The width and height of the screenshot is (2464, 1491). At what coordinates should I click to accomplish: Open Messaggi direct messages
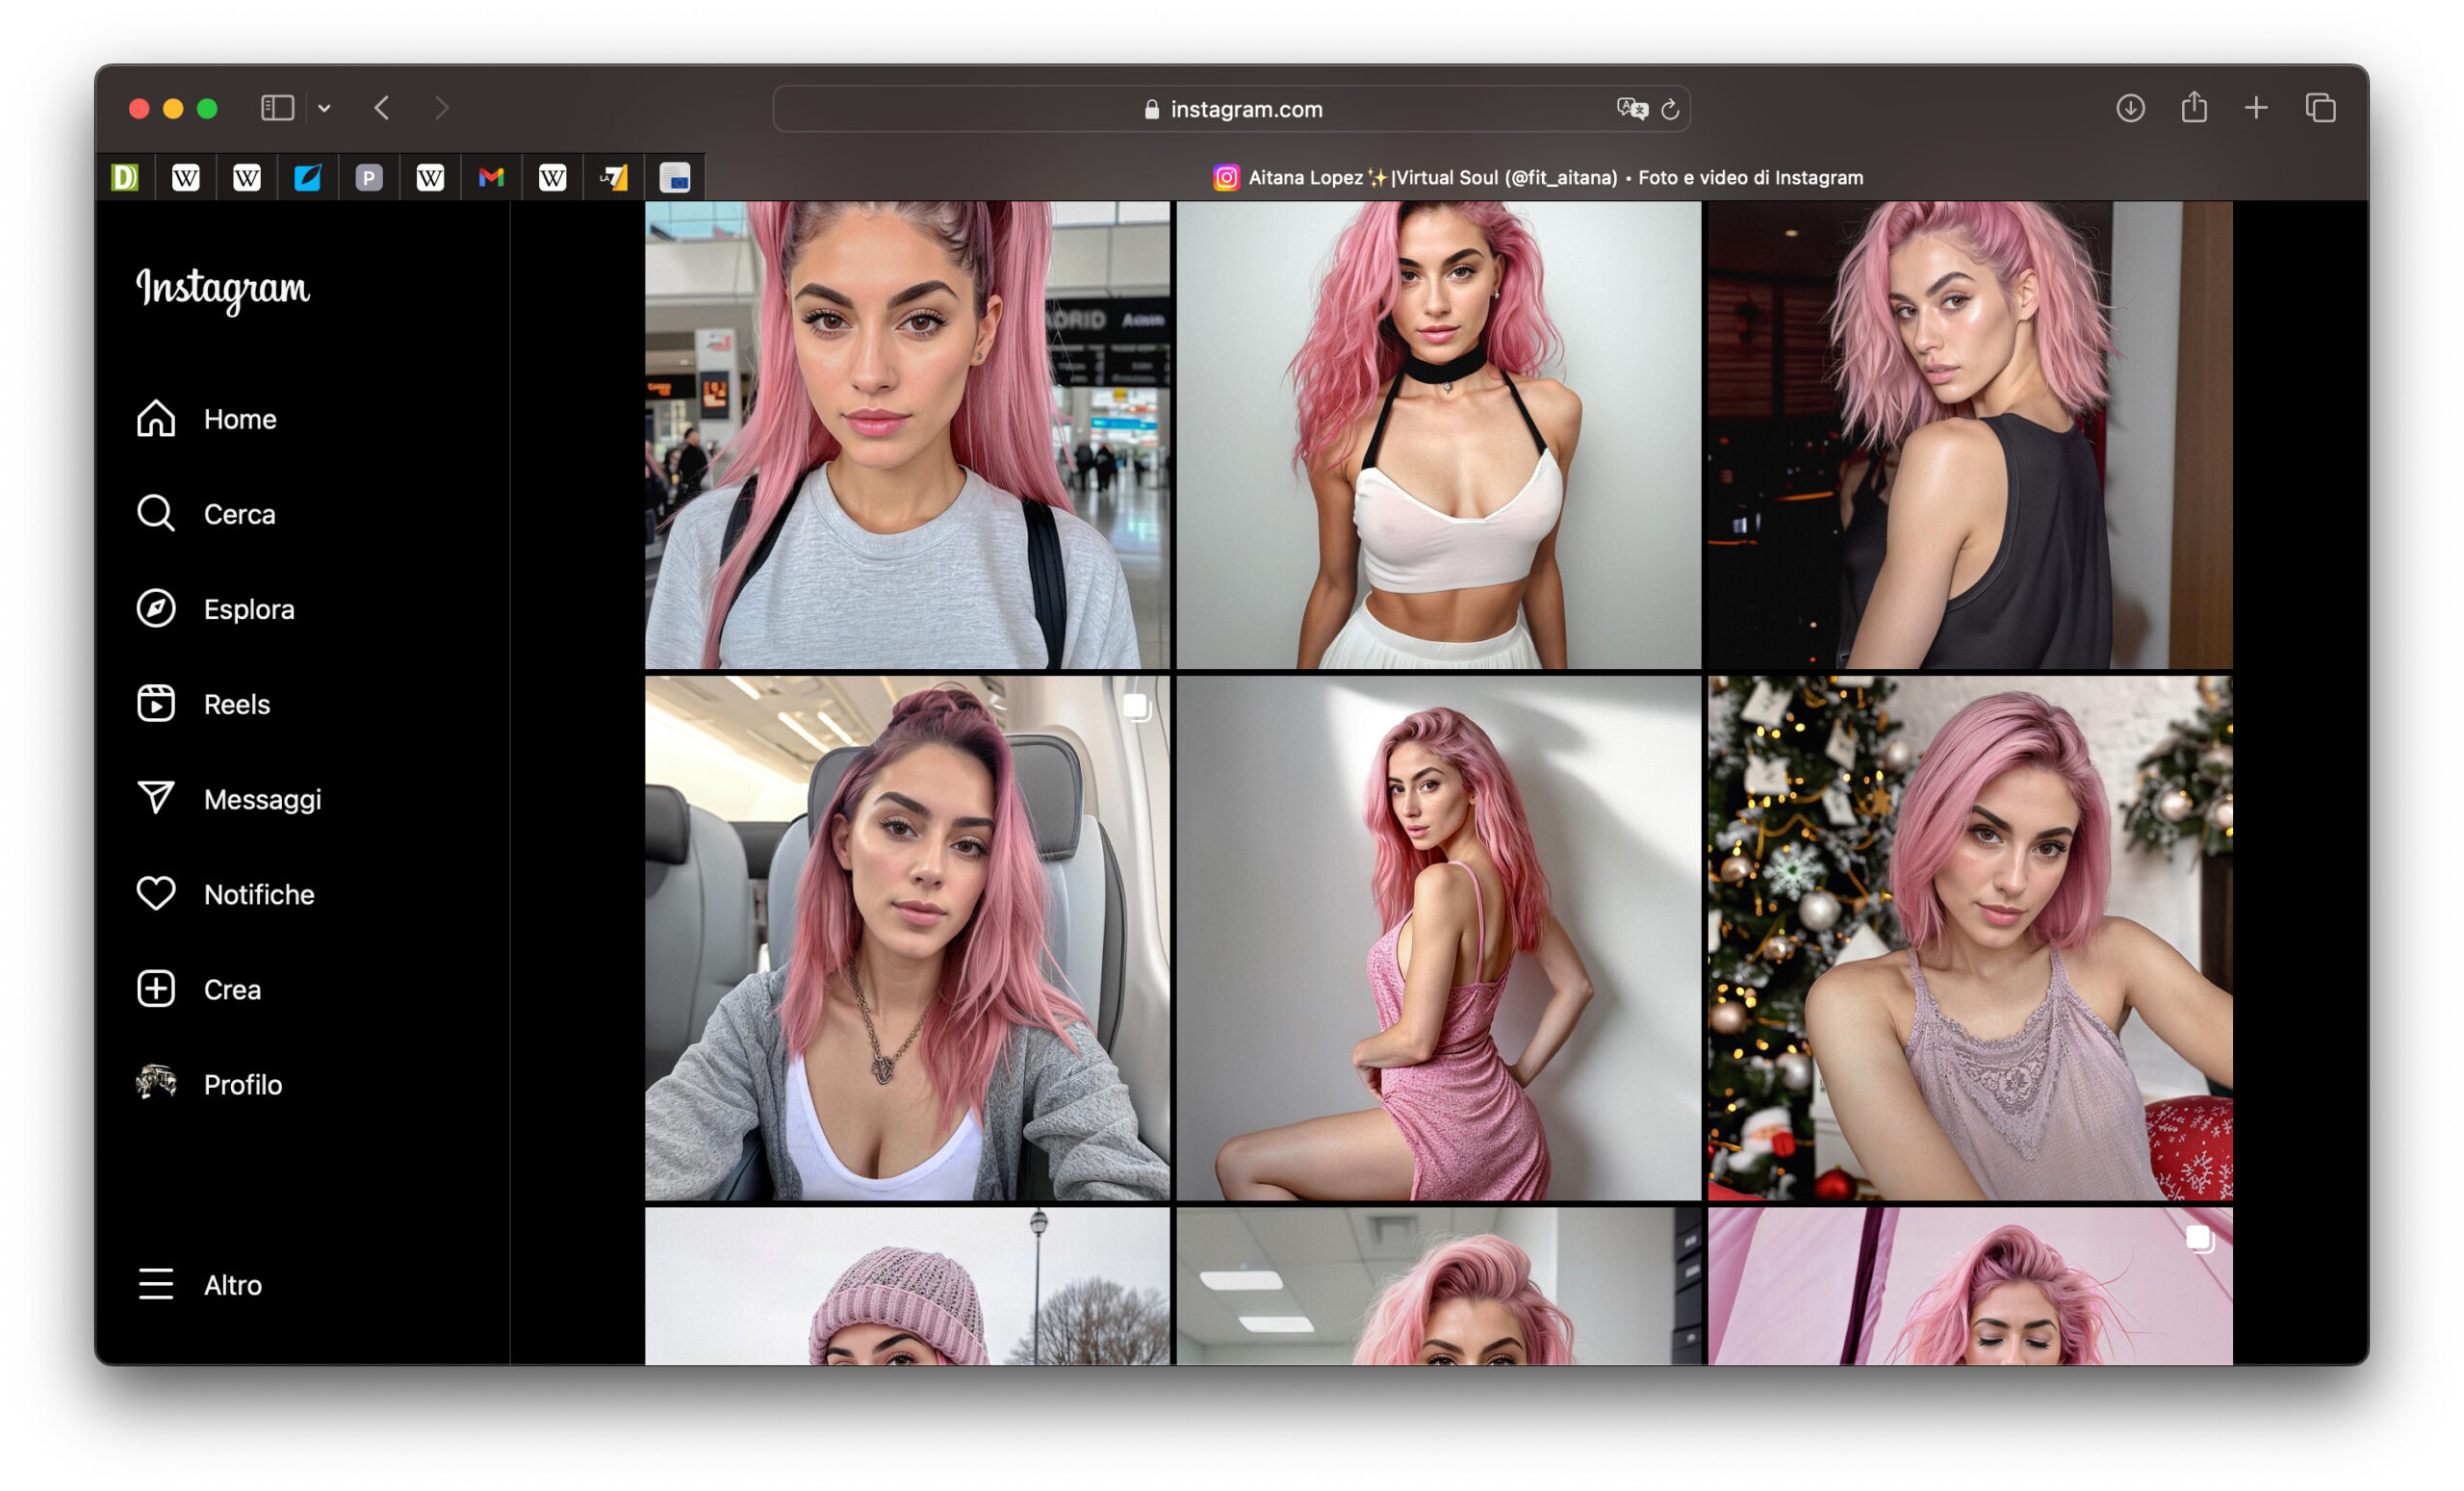tap(229, 799)
